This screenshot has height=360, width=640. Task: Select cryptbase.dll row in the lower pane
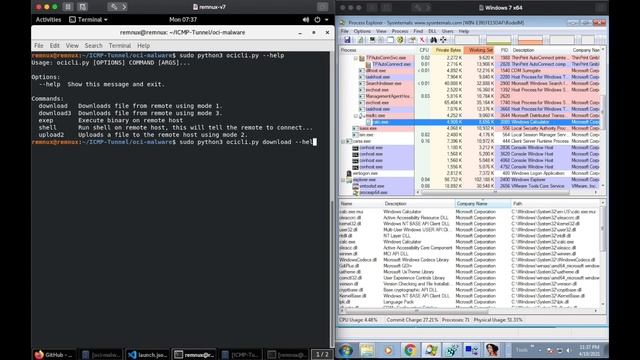click(469, 290)
